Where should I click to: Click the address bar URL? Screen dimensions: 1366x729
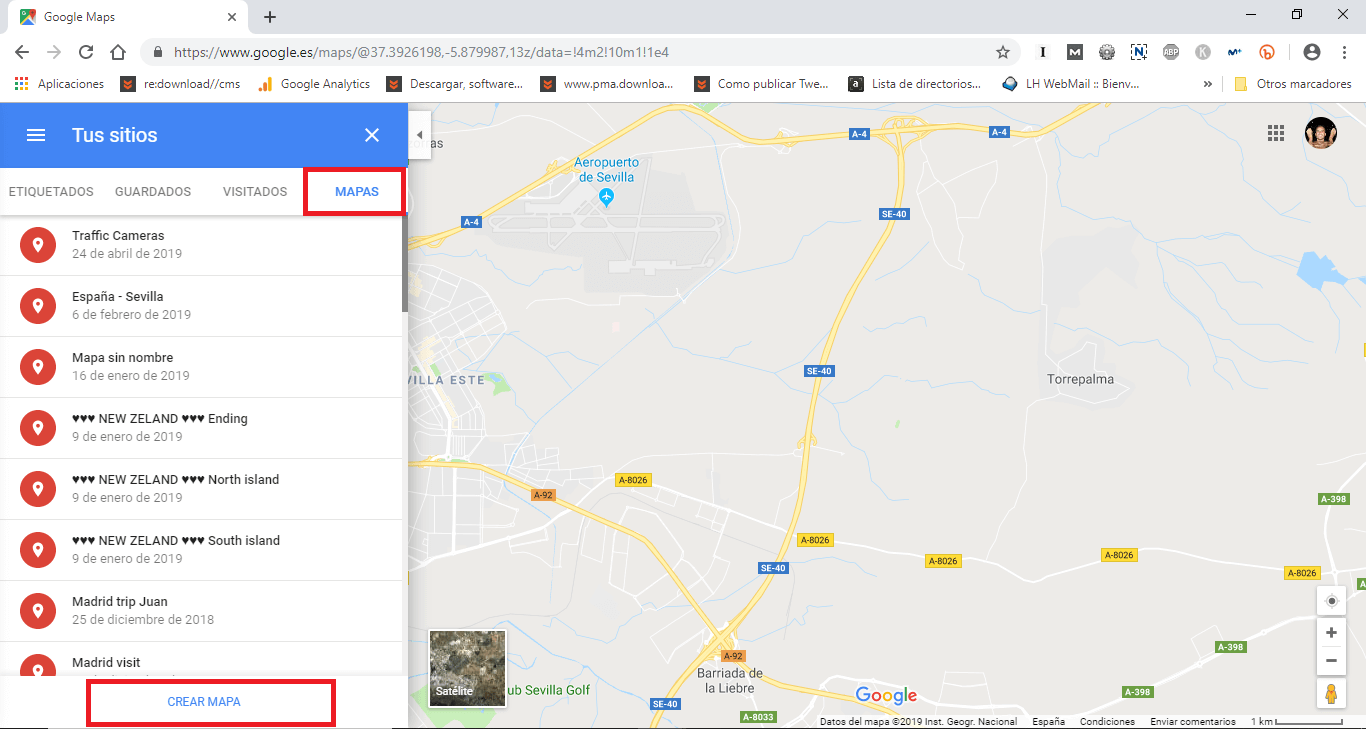(421, 52)
